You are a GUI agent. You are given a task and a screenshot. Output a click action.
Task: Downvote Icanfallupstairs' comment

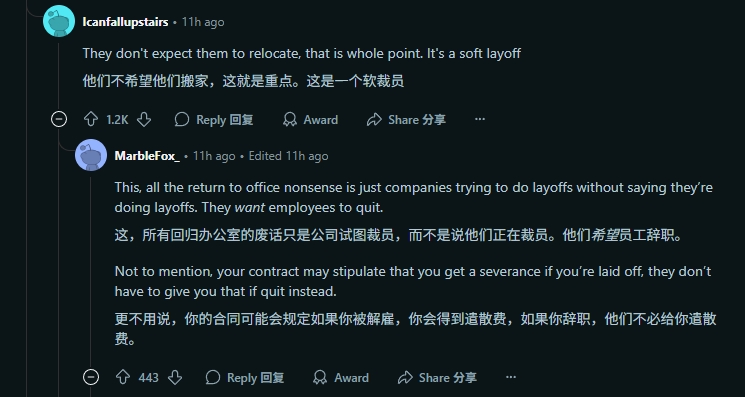(x=144, y=119)
